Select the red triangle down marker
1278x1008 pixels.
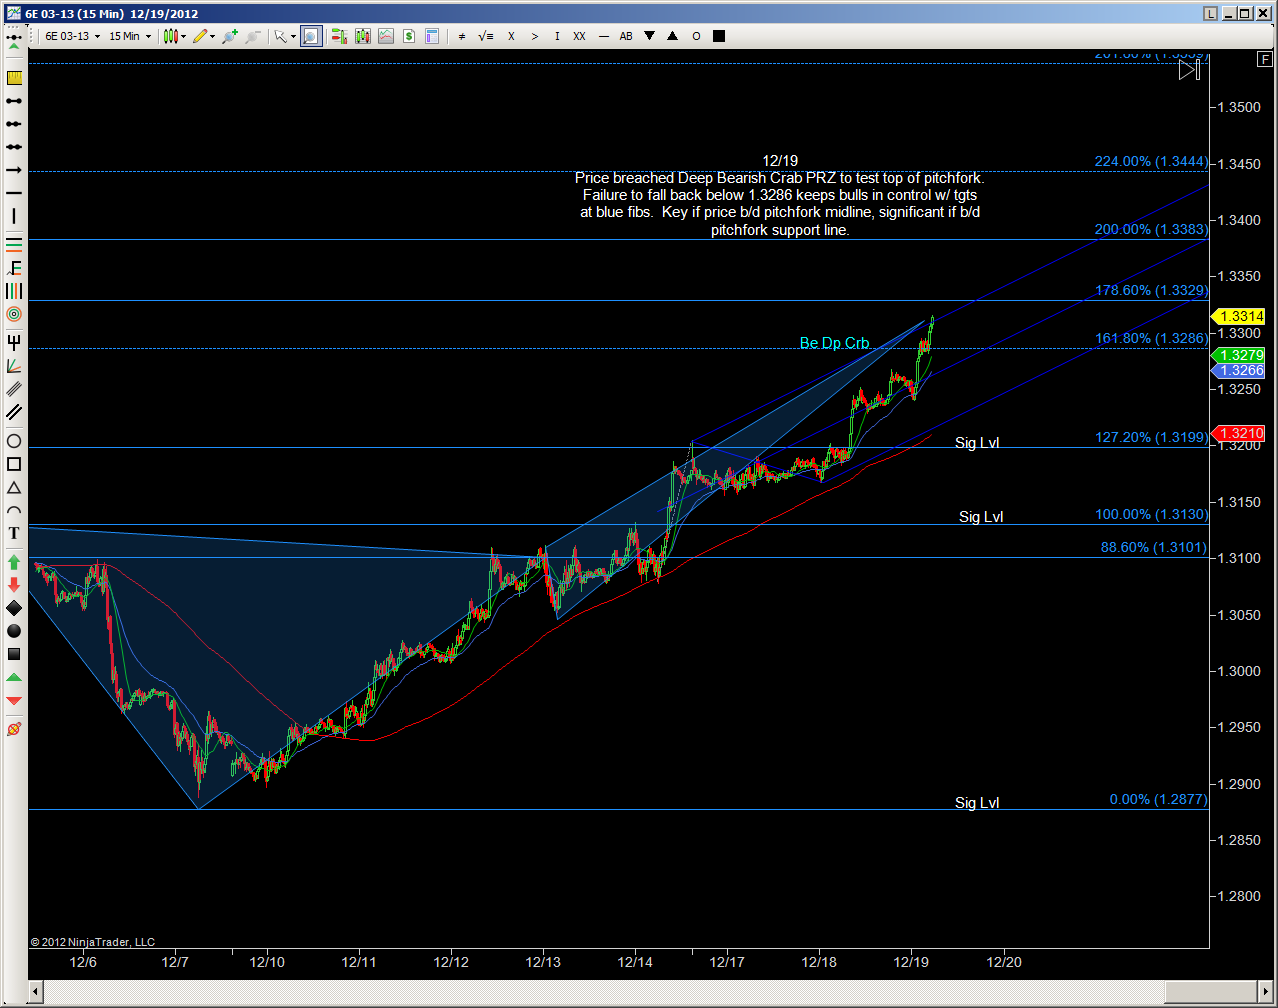(x=14, y=701)
